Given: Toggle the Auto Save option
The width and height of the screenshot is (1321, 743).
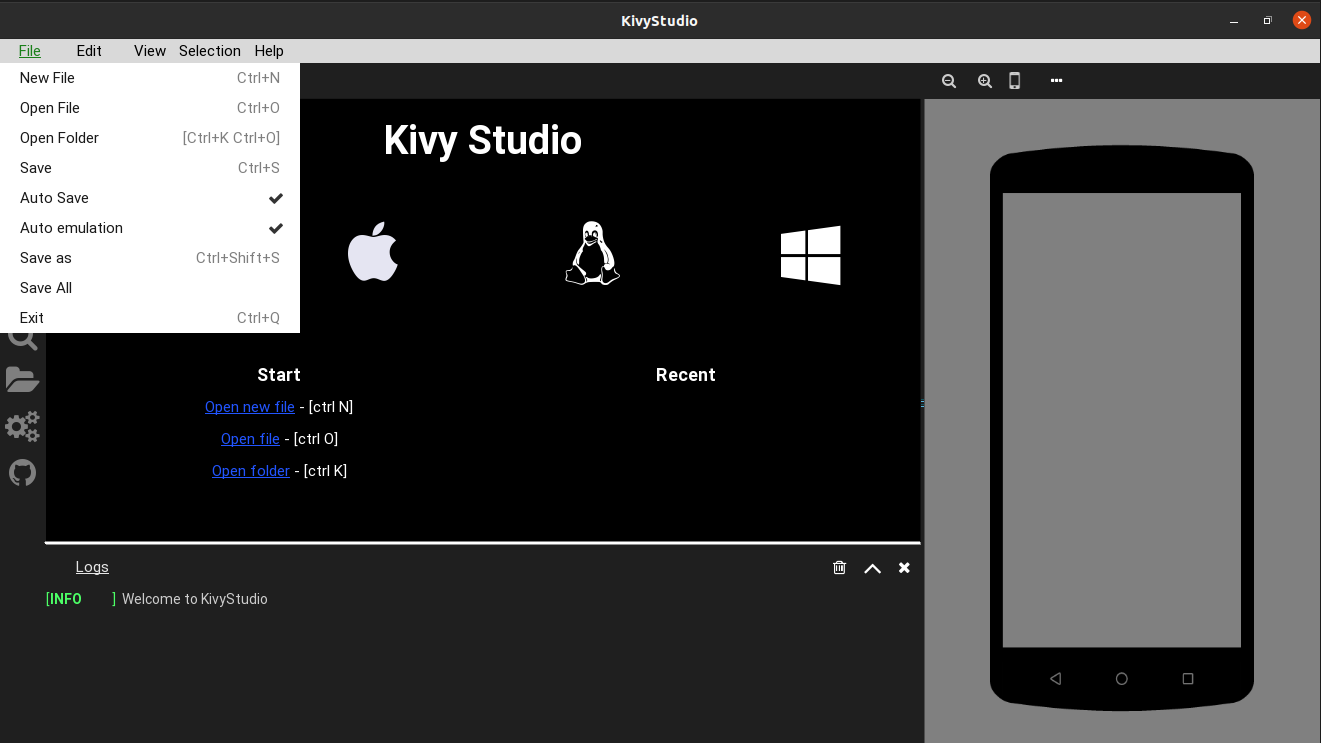Looking at the screenshot, I should [150, 198].
